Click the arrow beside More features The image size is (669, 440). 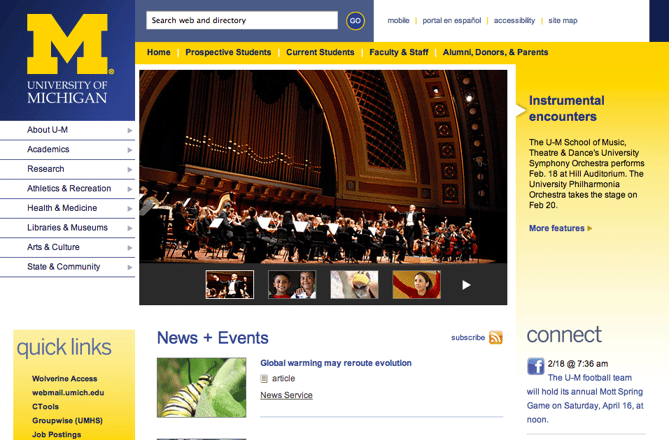[x=590, y=228]
